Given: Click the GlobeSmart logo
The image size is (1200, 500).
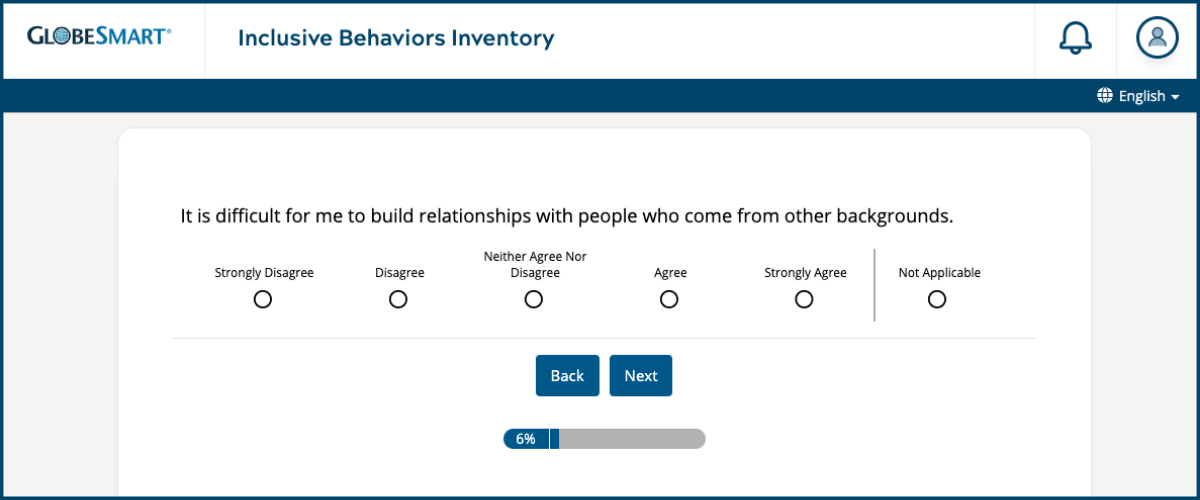Looking at the screenshot, I should 99,37.
